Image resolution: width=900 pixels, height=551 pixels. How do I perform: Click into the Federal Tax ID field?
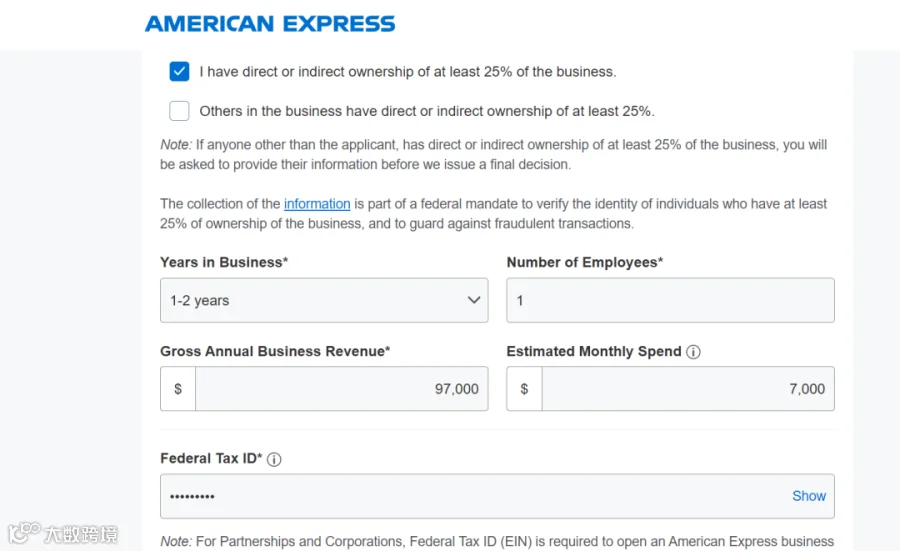(497, 496)
